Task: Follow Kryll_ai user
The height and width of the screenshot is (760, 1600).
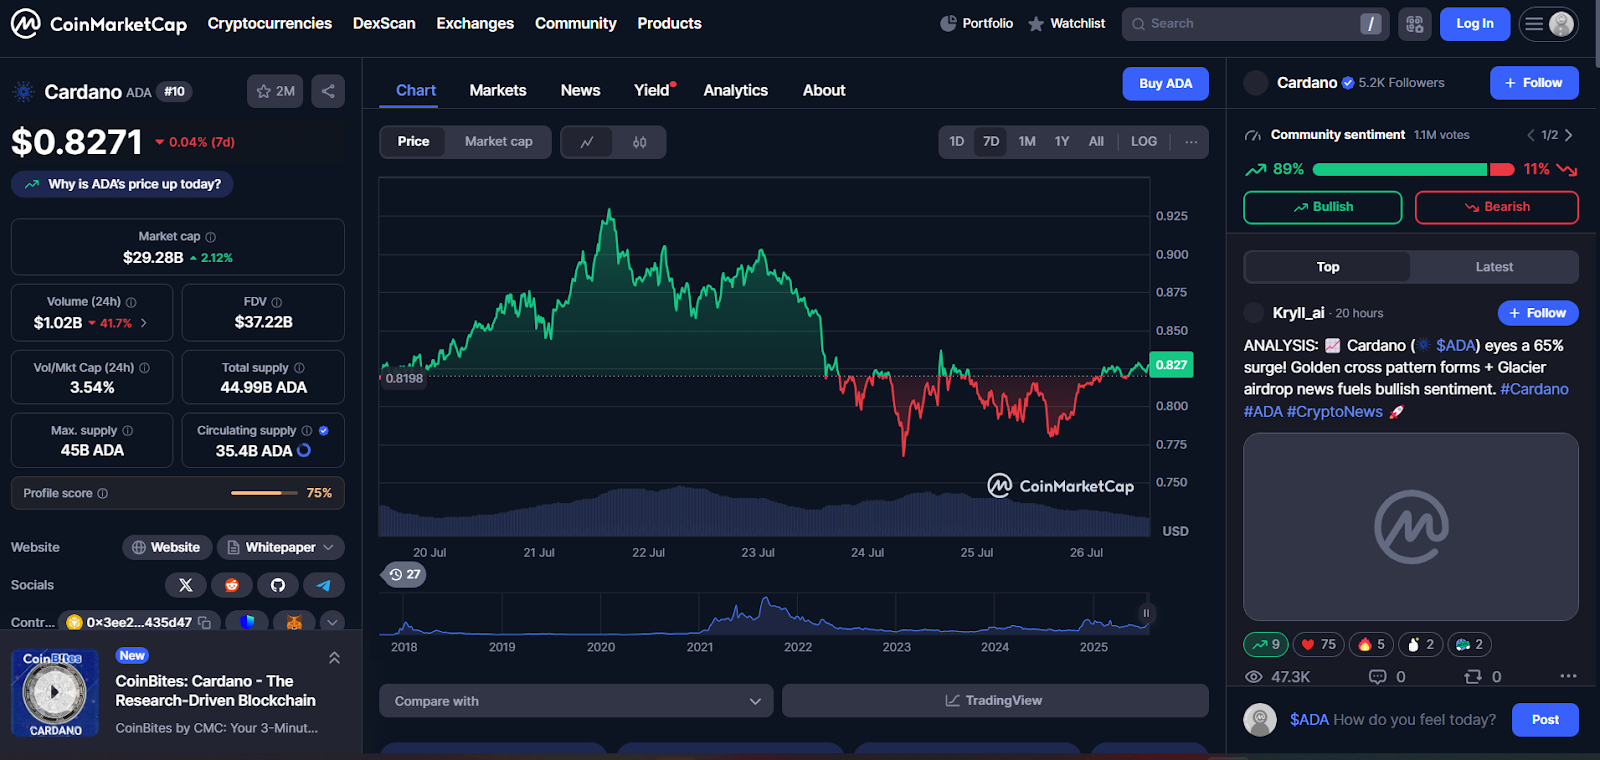Action: click(1538, 313)
